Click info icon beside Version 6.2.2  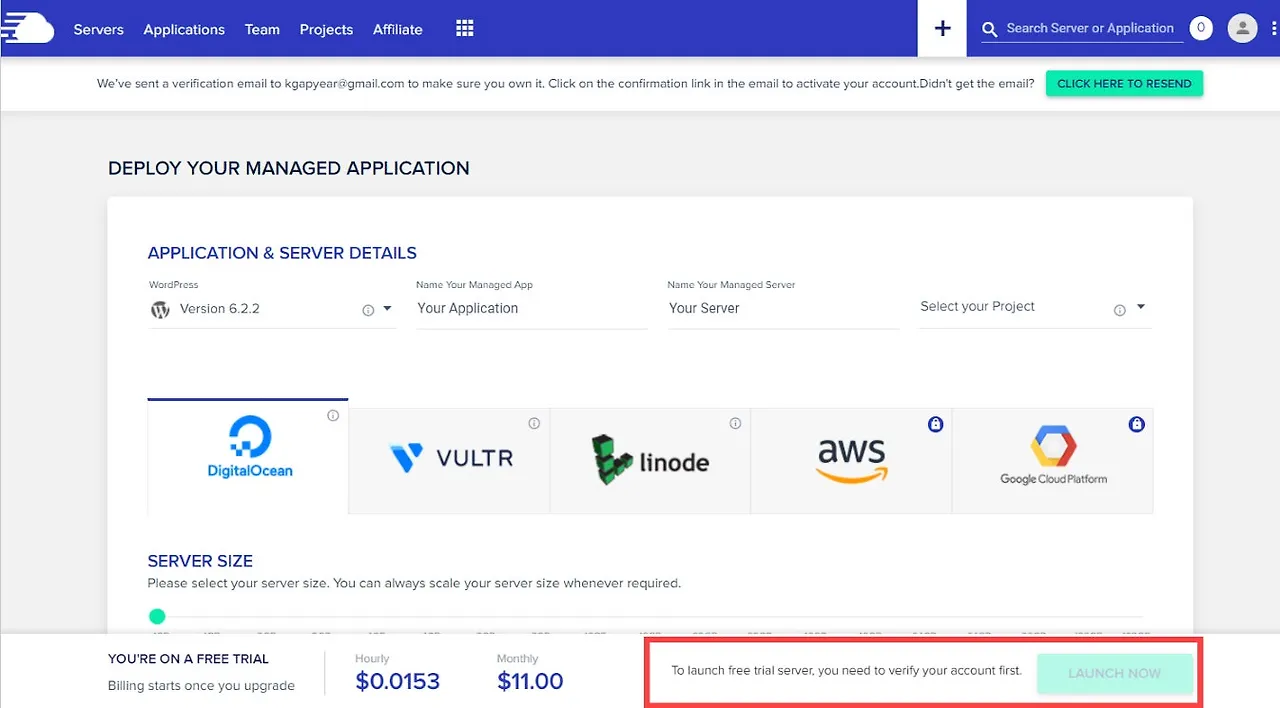368,310
